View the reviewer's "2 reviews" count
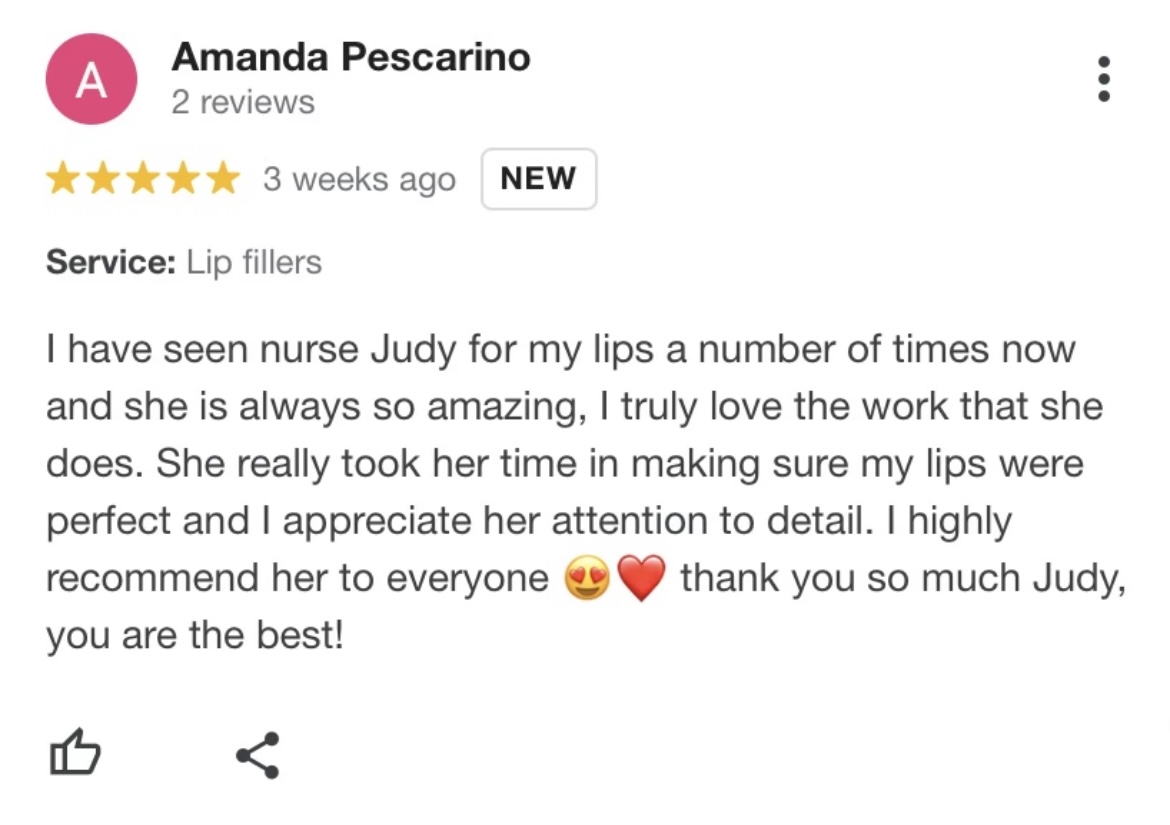 point(243,102)
